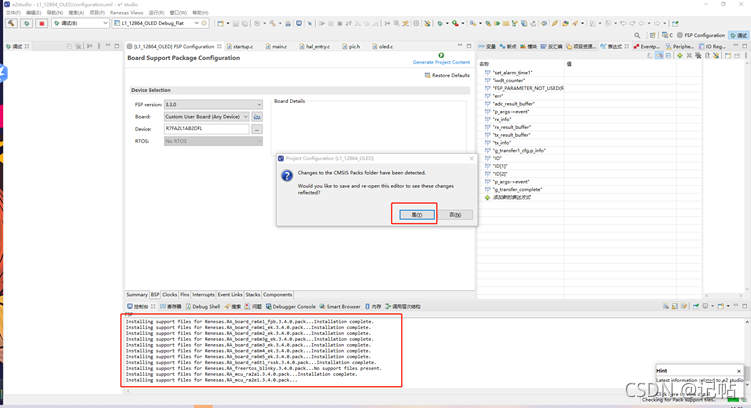Click the gear beside launch configuration
This screenshot has width=751, height=408.
click(205, 23)
